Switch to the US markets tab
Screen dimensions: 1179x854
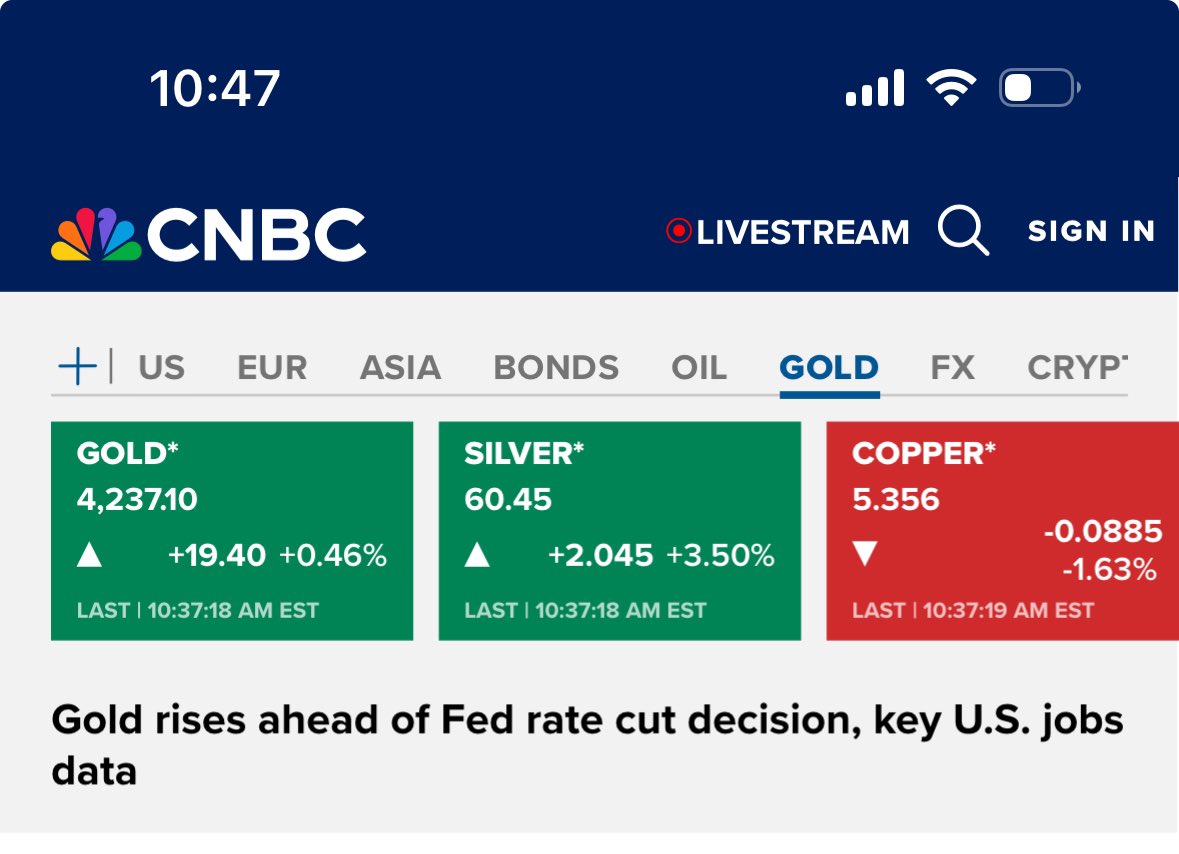[x=161, y=368]
